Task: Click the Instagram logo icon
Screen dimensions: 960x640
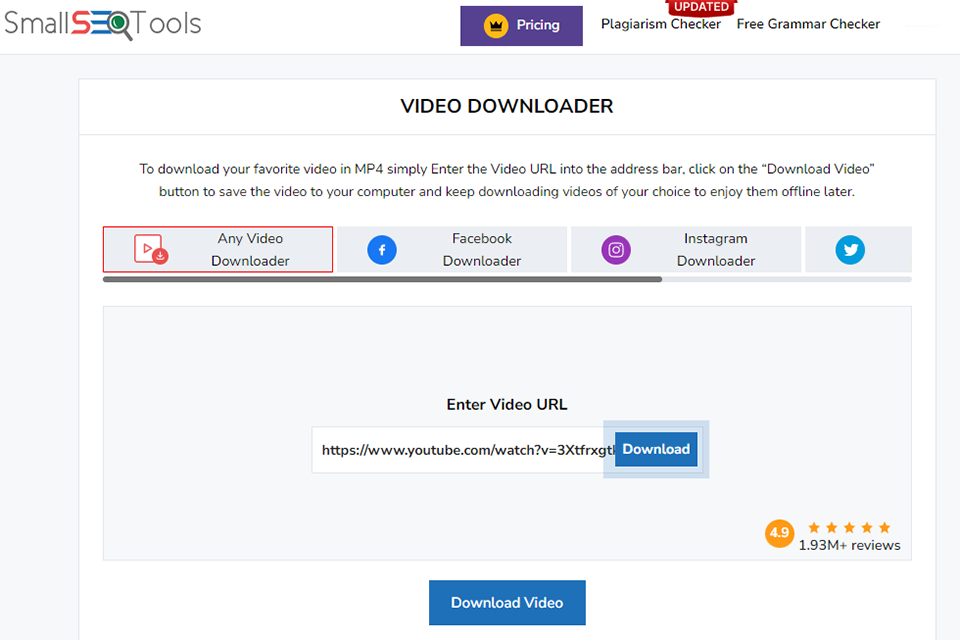Action: (x=616, y=250)
